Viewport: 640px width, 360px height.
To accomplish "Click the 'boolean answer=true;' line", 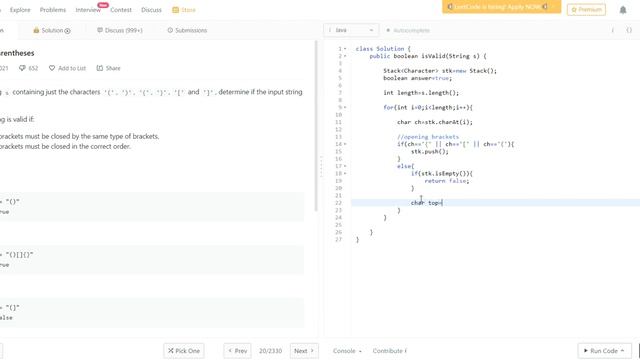I will [x=418, y=78].
